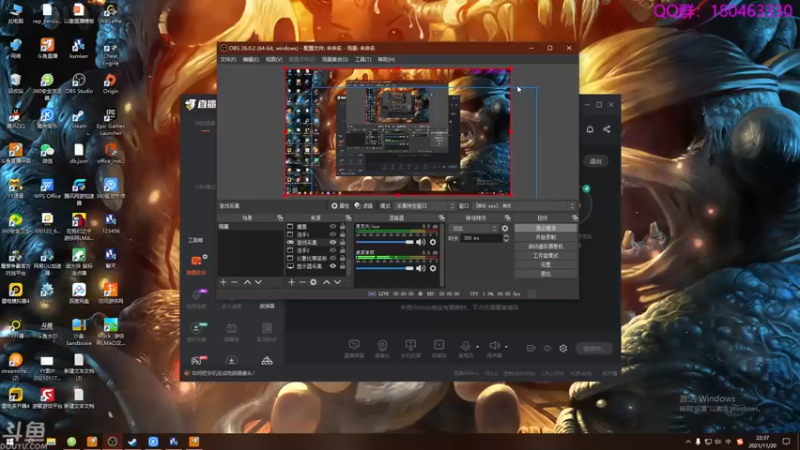Image resolution: width=800 pixels, height=450 pixels.
Task: Expand microphone options arrow in Douyu toolbar
Action: coord(477,347)
